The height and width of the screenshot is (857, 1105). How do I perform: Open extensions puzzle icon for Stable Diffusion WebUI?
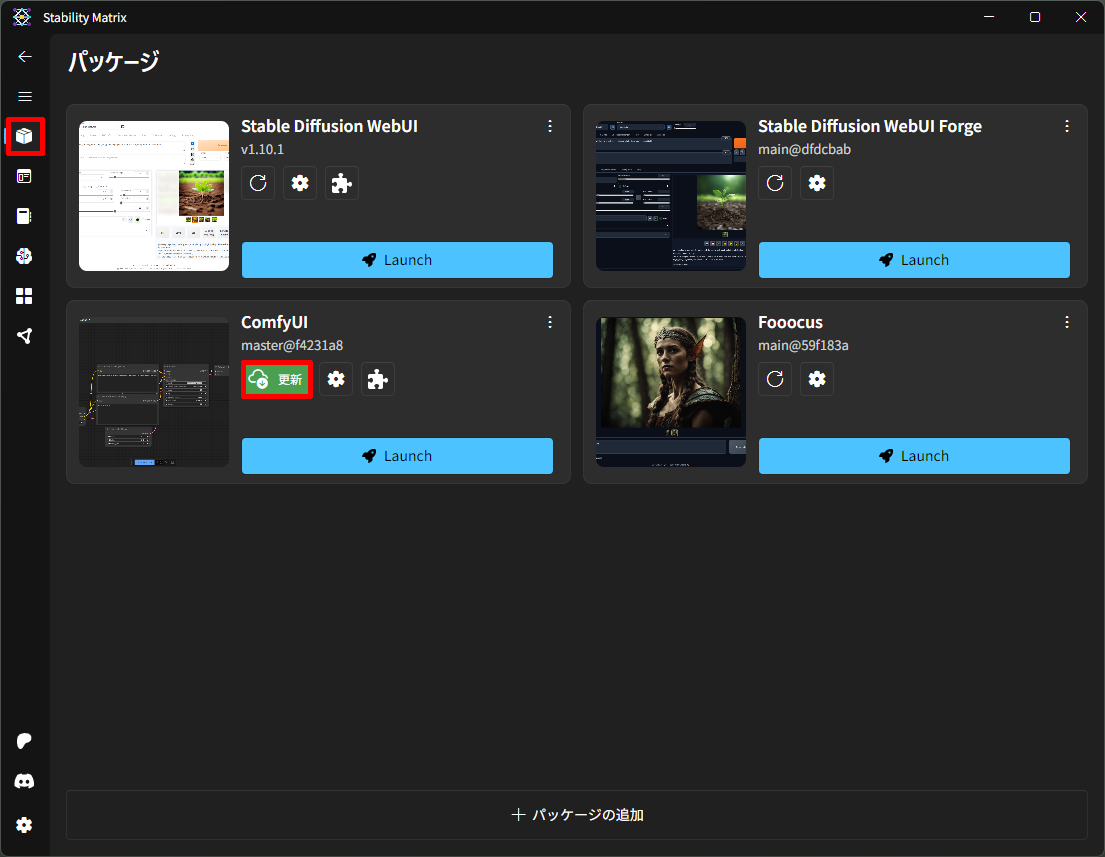(x=342, y=183)
